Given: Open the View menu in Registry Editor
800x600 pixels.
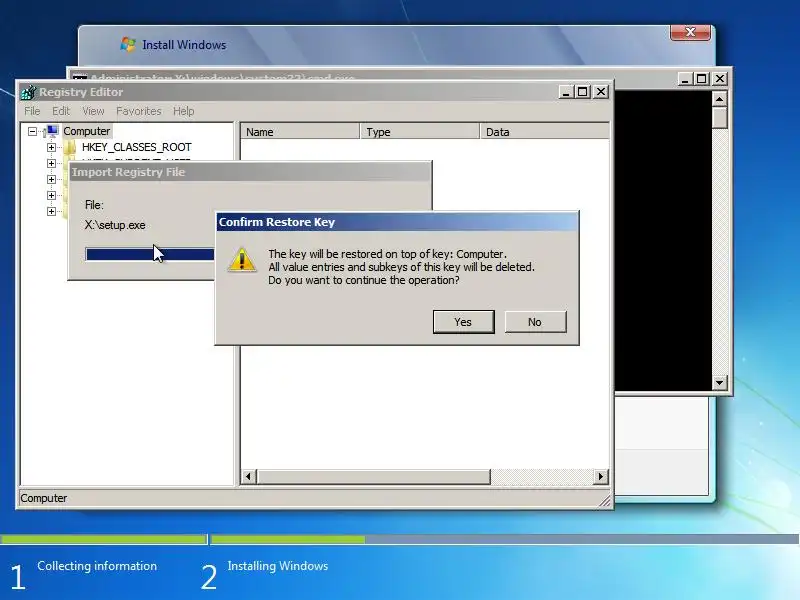Looking at the screenshot, I should tap(93, 111).
